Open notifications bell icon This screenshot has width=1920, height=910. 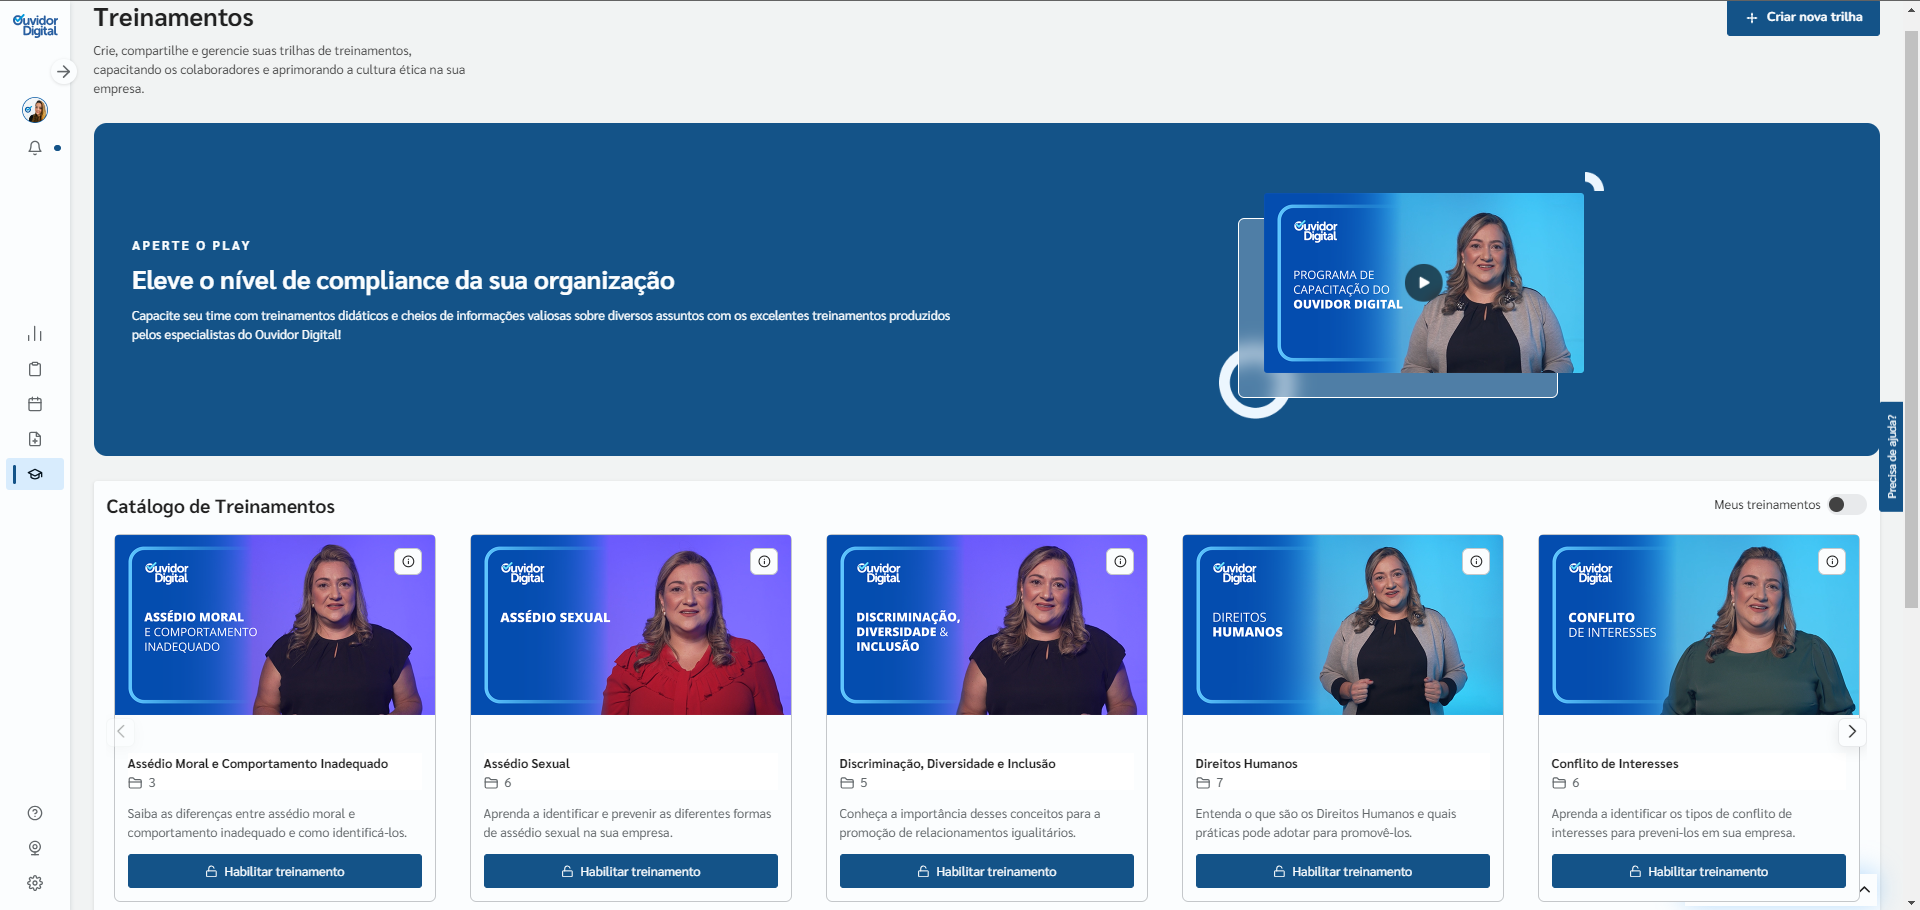pyautogui.click(x=35, y=148)
